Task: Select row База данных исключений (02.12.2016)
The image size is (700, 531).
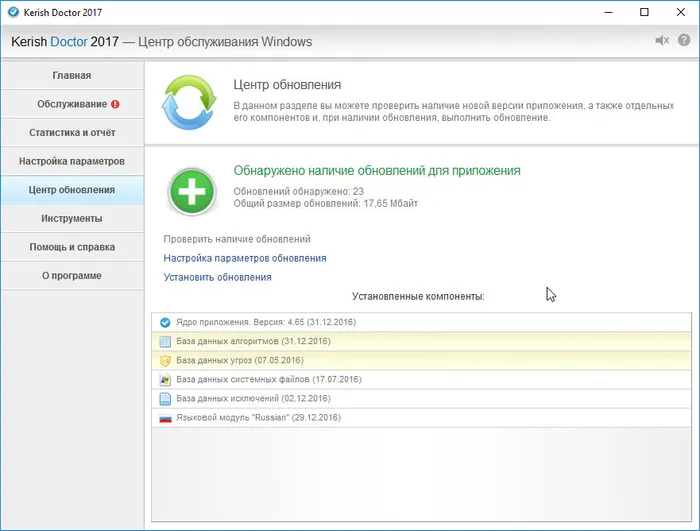Action: click(421, 399)
